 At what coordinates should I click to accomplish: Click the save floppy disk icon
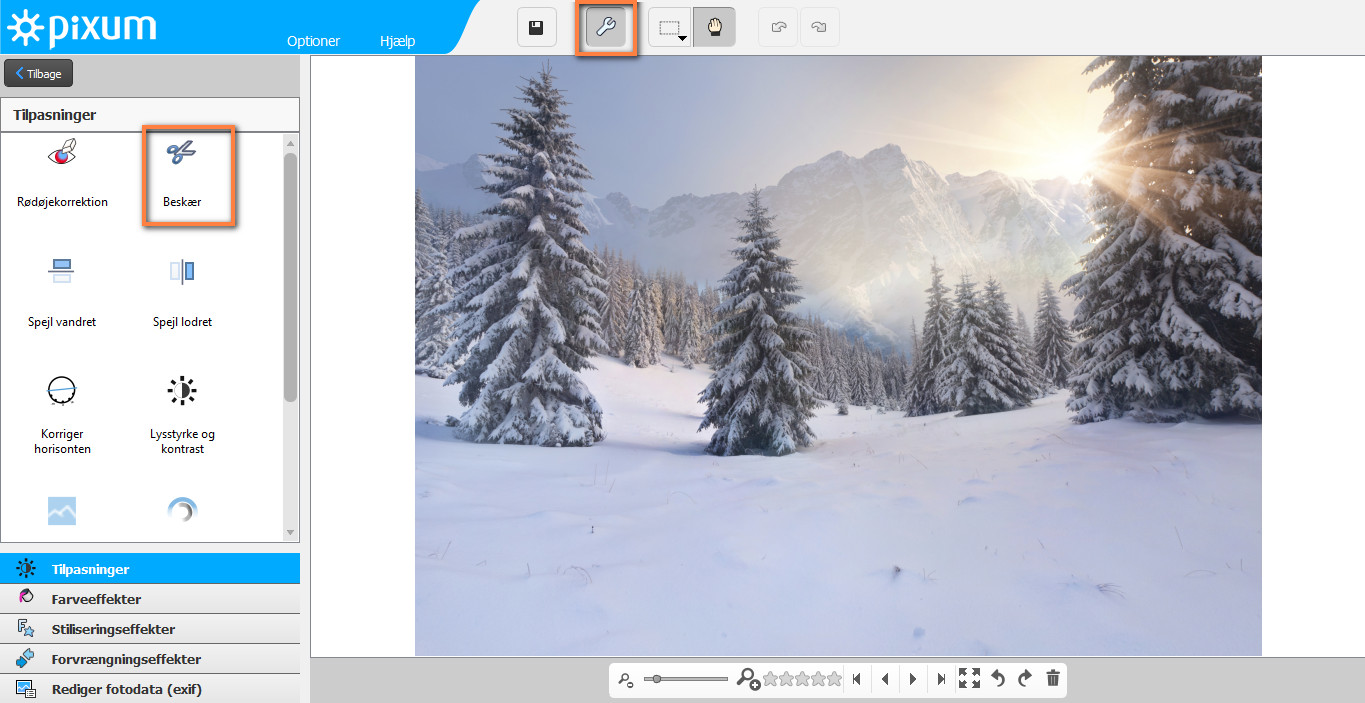(x=536, y=28)
